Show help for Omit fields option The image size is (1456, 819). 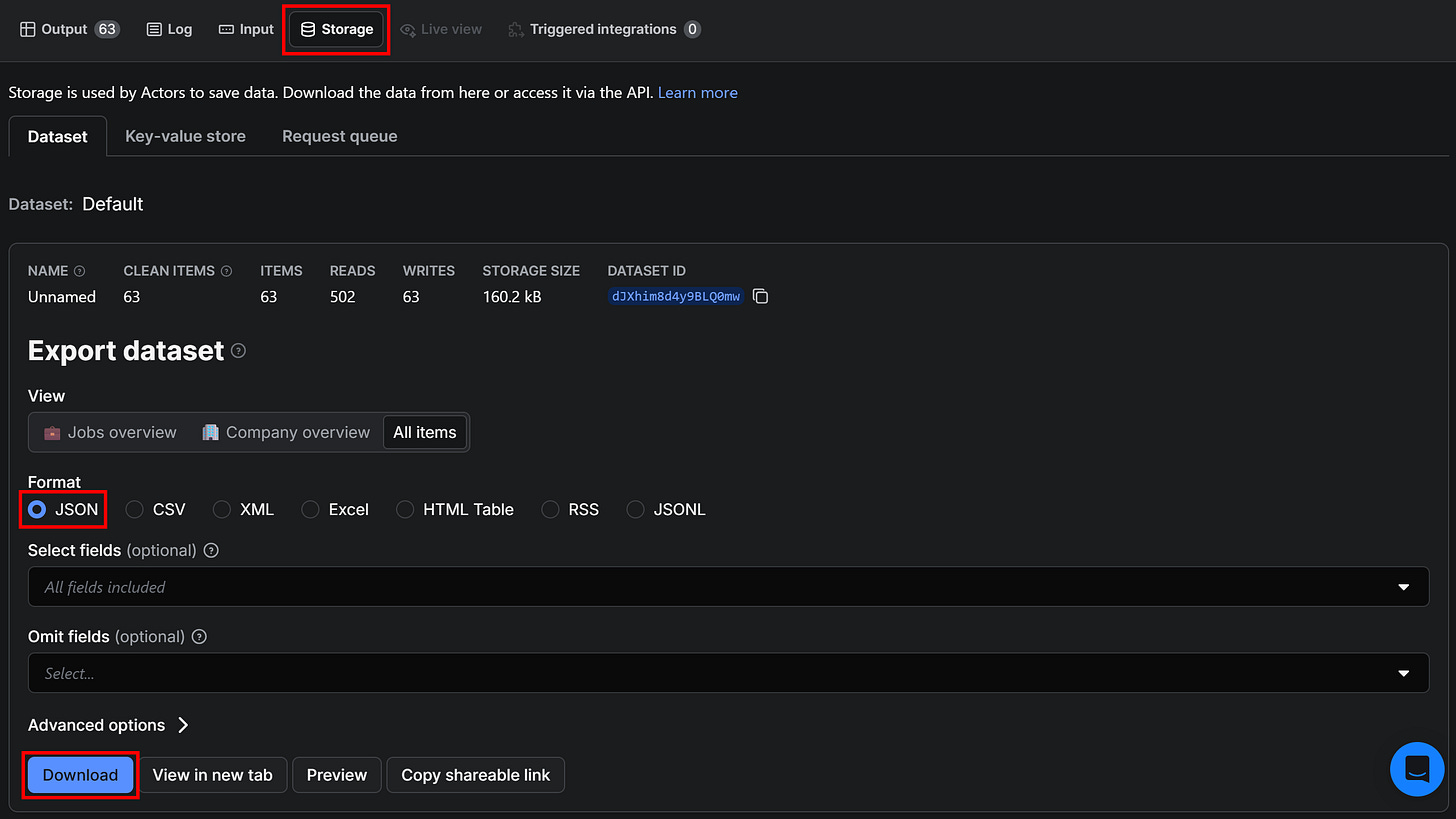click(199, 637)
